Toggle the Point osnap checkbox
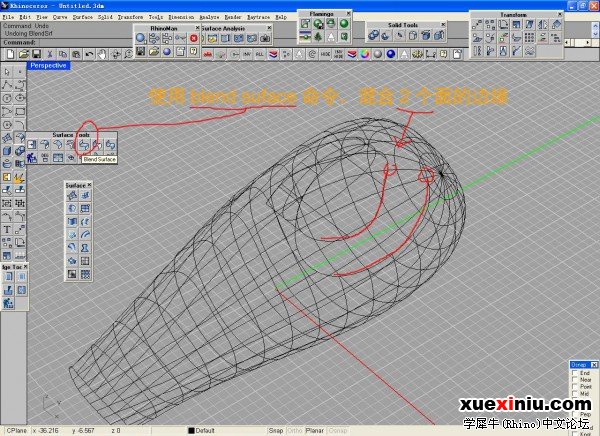Screen dimensions: 600x436 (x=574, y=387)
